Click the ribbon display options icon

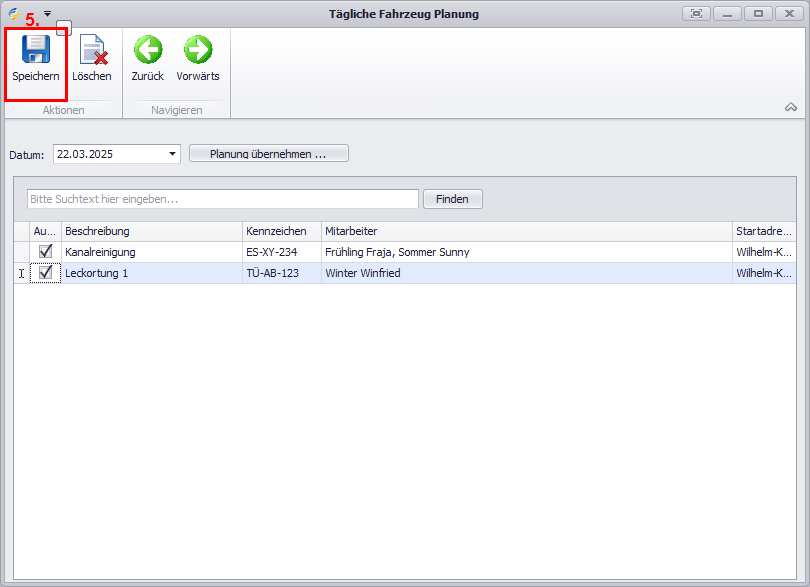(696, 14)
